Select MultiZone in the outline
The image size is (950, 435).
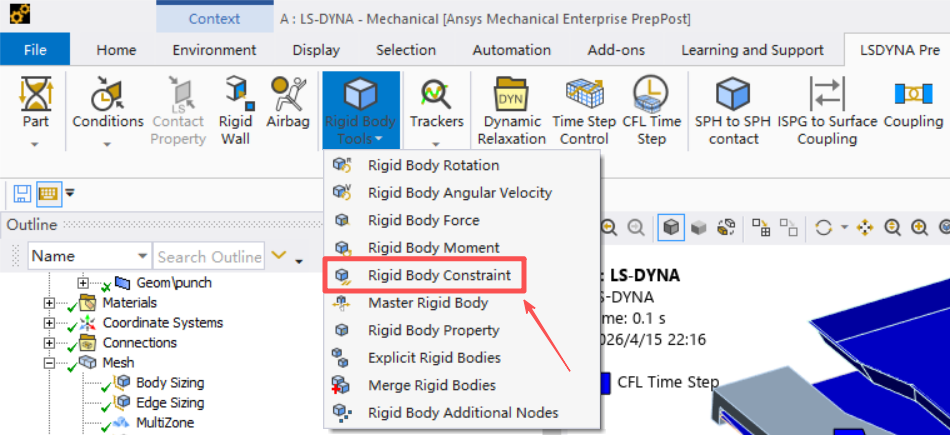[165, 422]
